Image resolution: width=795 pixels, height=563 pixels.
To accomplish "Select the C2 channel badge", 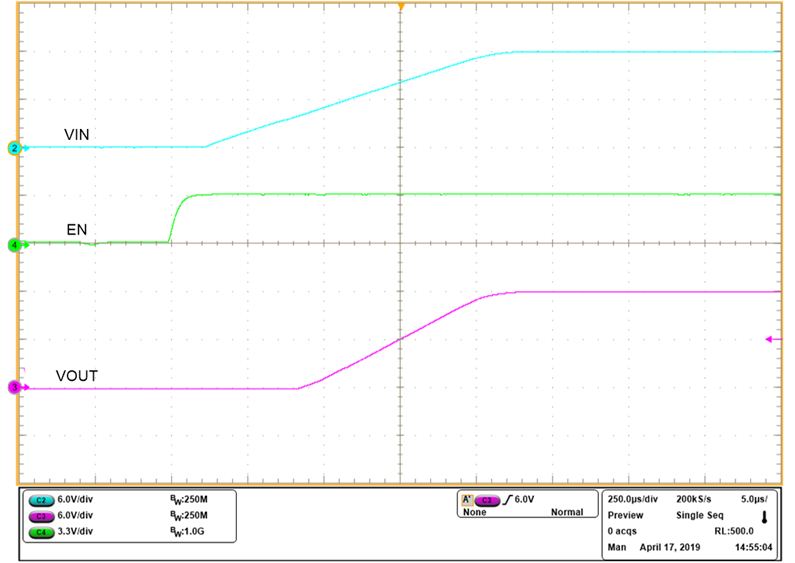I will [42, 500].
